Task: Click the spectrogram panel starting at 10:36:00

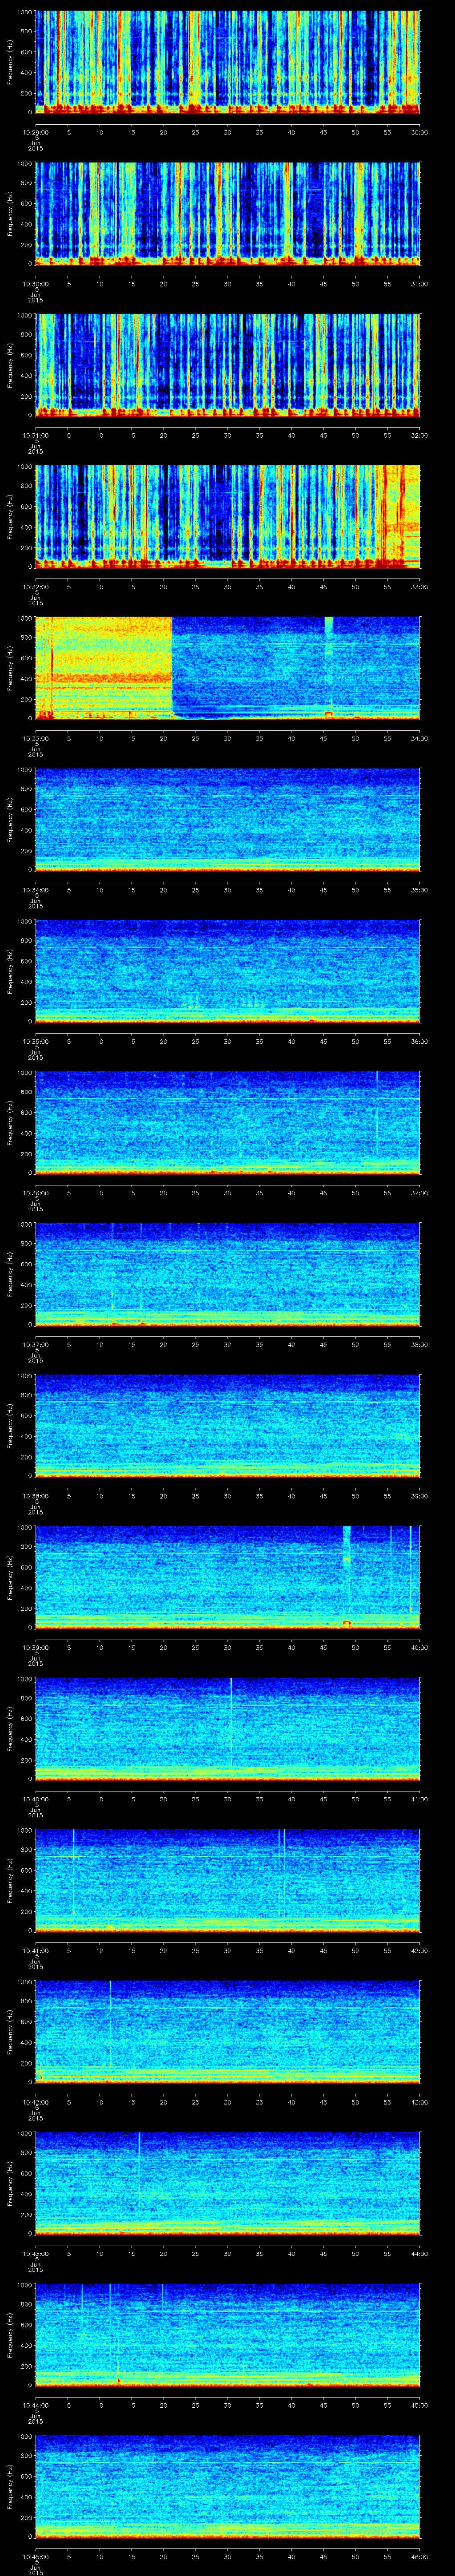Action: [x=228, y=1122]
